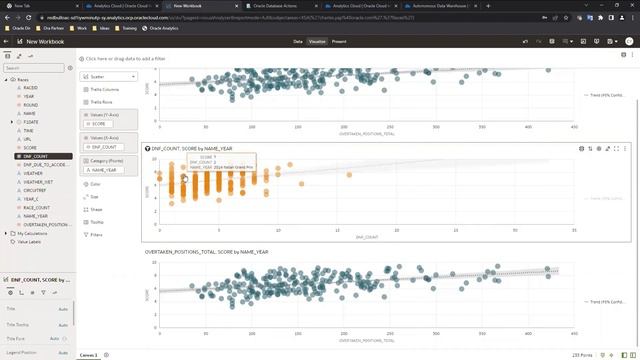Click the SCORE pill in Values Y-Axis
Viewport: 640px width, 360px height.
pyautogui.click(x=98, y=124)
